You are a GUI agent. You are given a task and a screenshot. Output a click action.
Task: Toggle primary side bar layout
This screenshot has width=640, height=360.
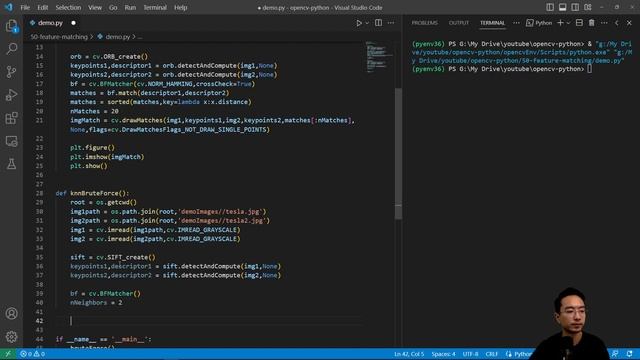550,7
